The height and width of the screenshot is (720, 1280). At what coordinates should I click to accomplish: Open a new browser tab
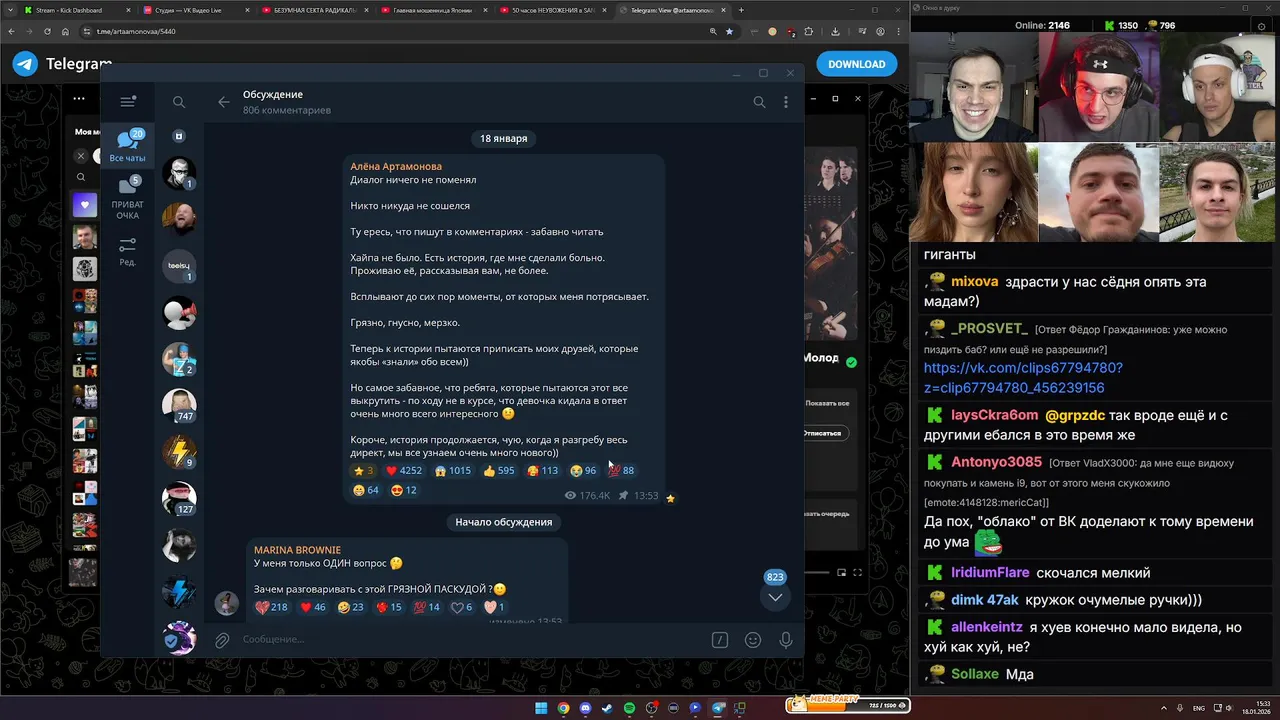pyautogui.click(x=741, y=10)
